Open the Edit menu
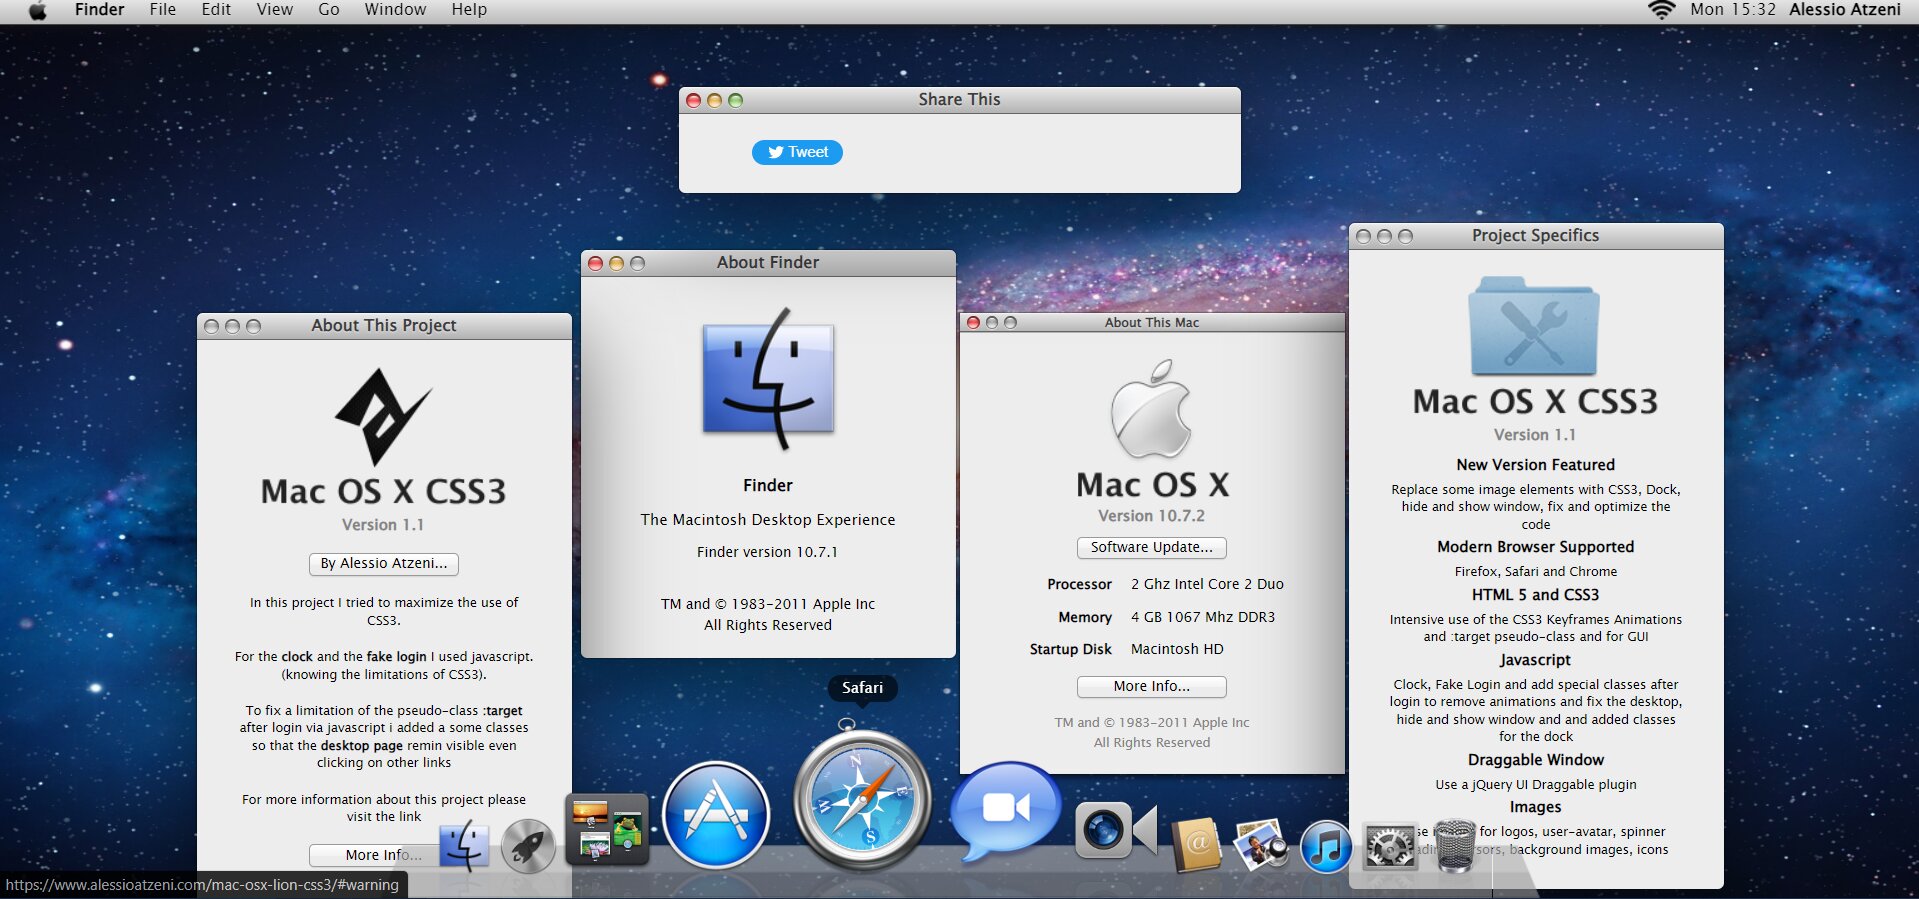Image resolution: width=1919 pixels, height=899 pixels. click(x=216, y=10)
